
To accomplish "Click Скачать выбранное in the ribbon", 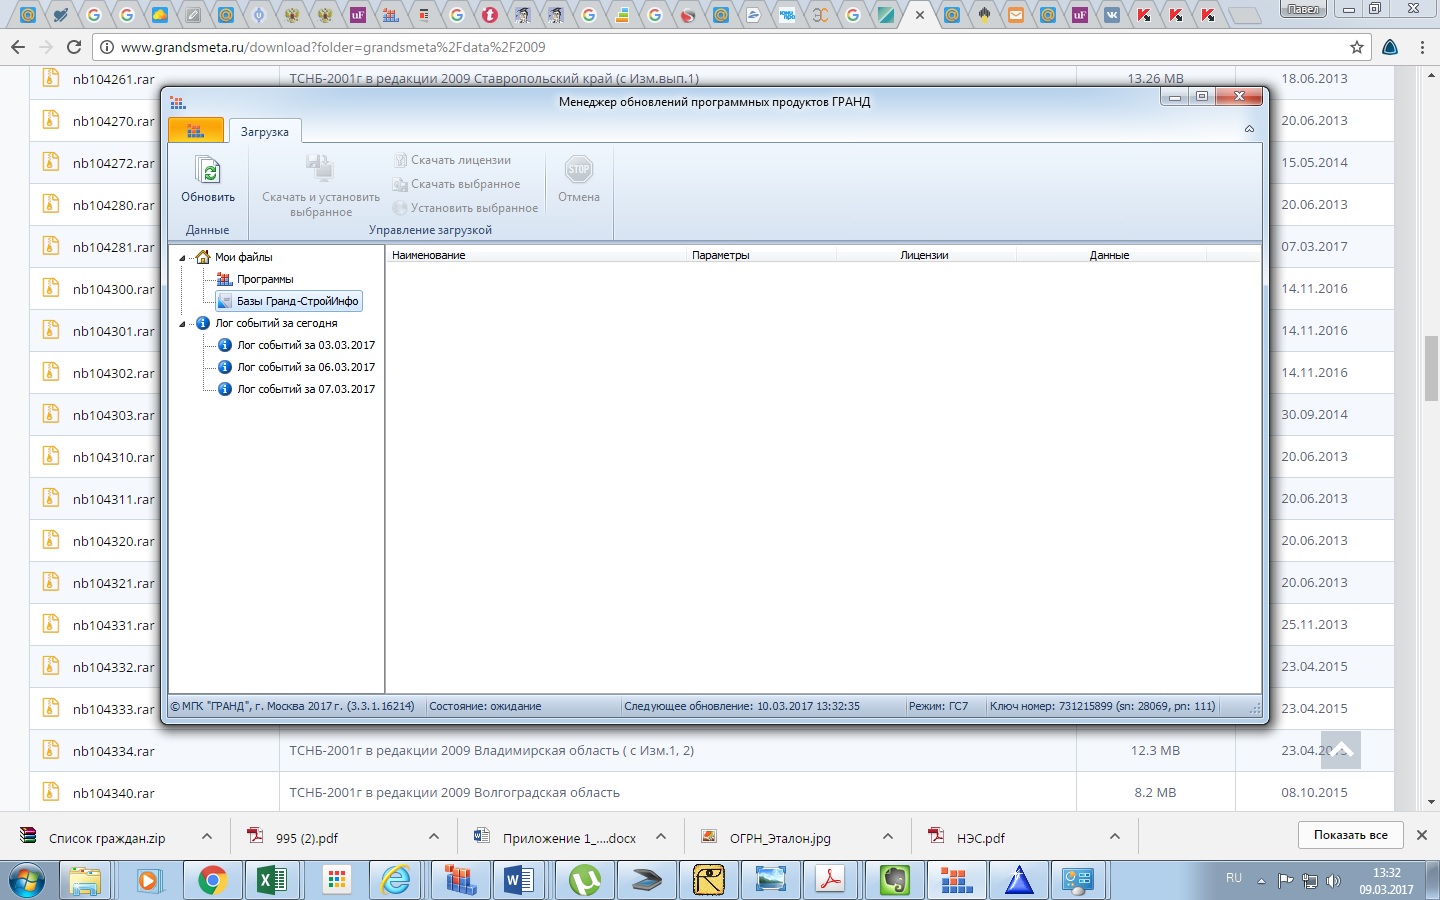I will click(x=457, y=184).
